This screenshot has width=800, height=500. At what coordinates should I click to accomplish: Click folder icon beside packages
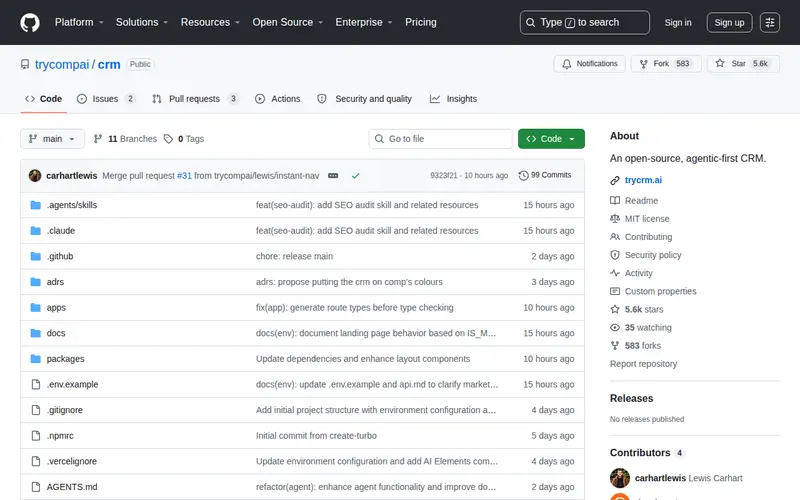click(36, 359)
